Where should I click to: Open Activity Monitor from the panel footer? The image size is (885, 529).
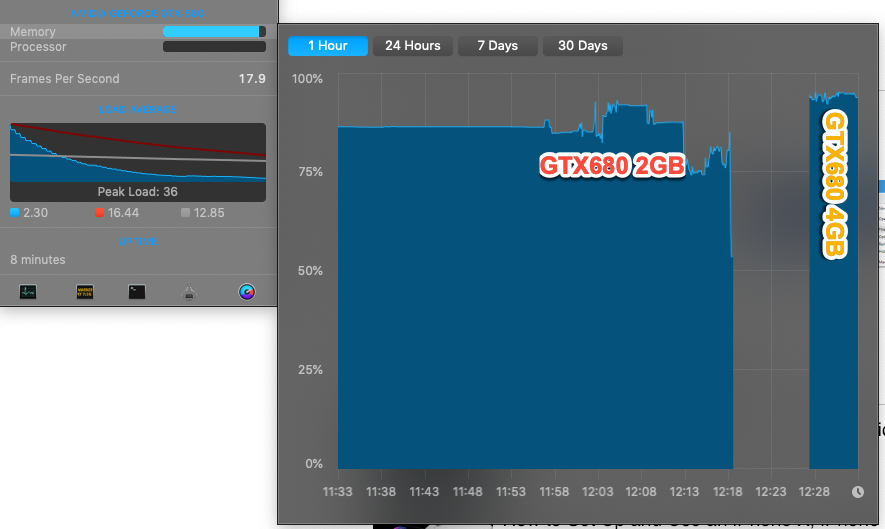[x=28, y=292]
